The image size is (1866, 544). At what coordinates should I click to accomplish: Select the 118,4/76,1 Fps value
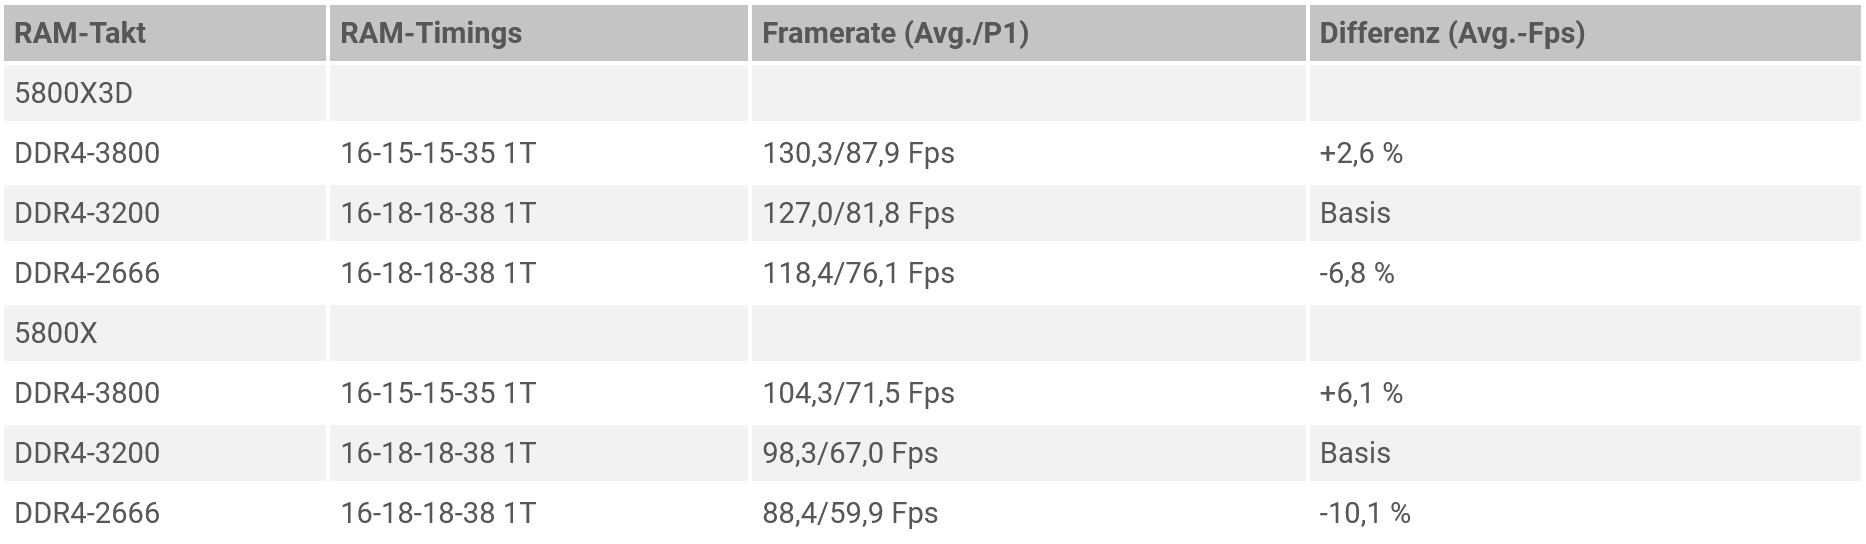[858, 273]
